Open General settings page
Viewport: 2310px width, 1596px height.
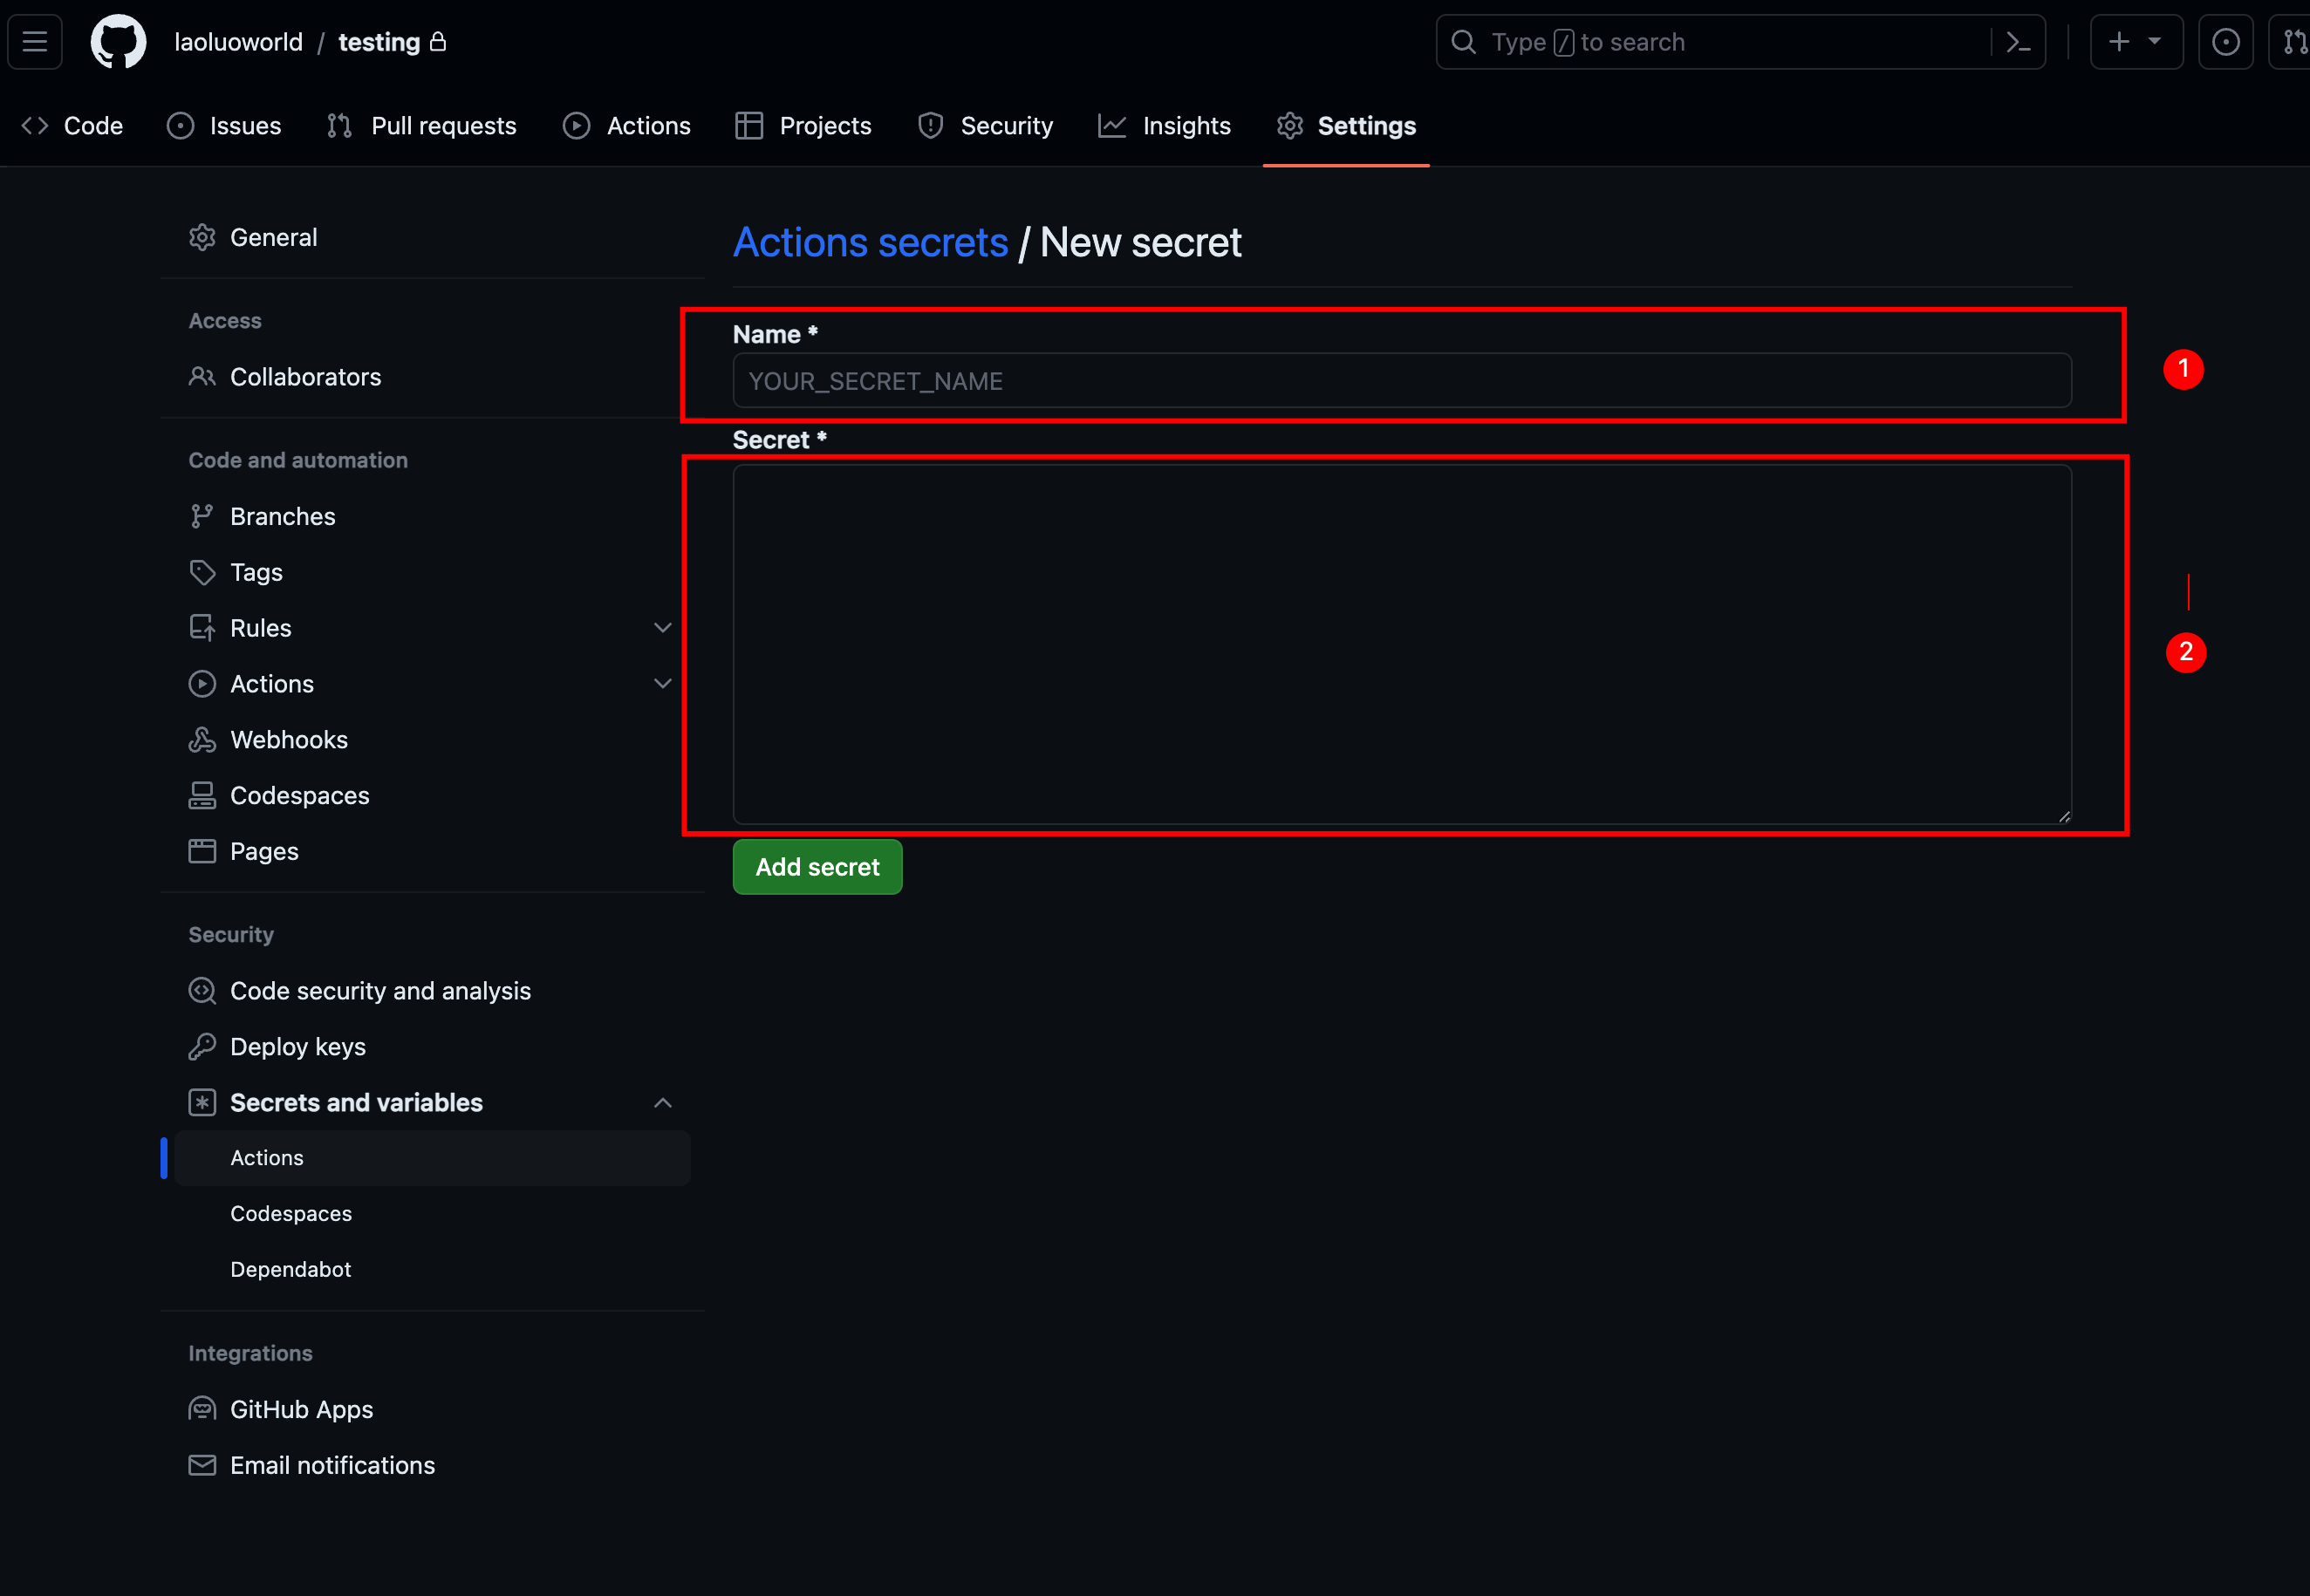pyautogui.click(x=272, y=235)
